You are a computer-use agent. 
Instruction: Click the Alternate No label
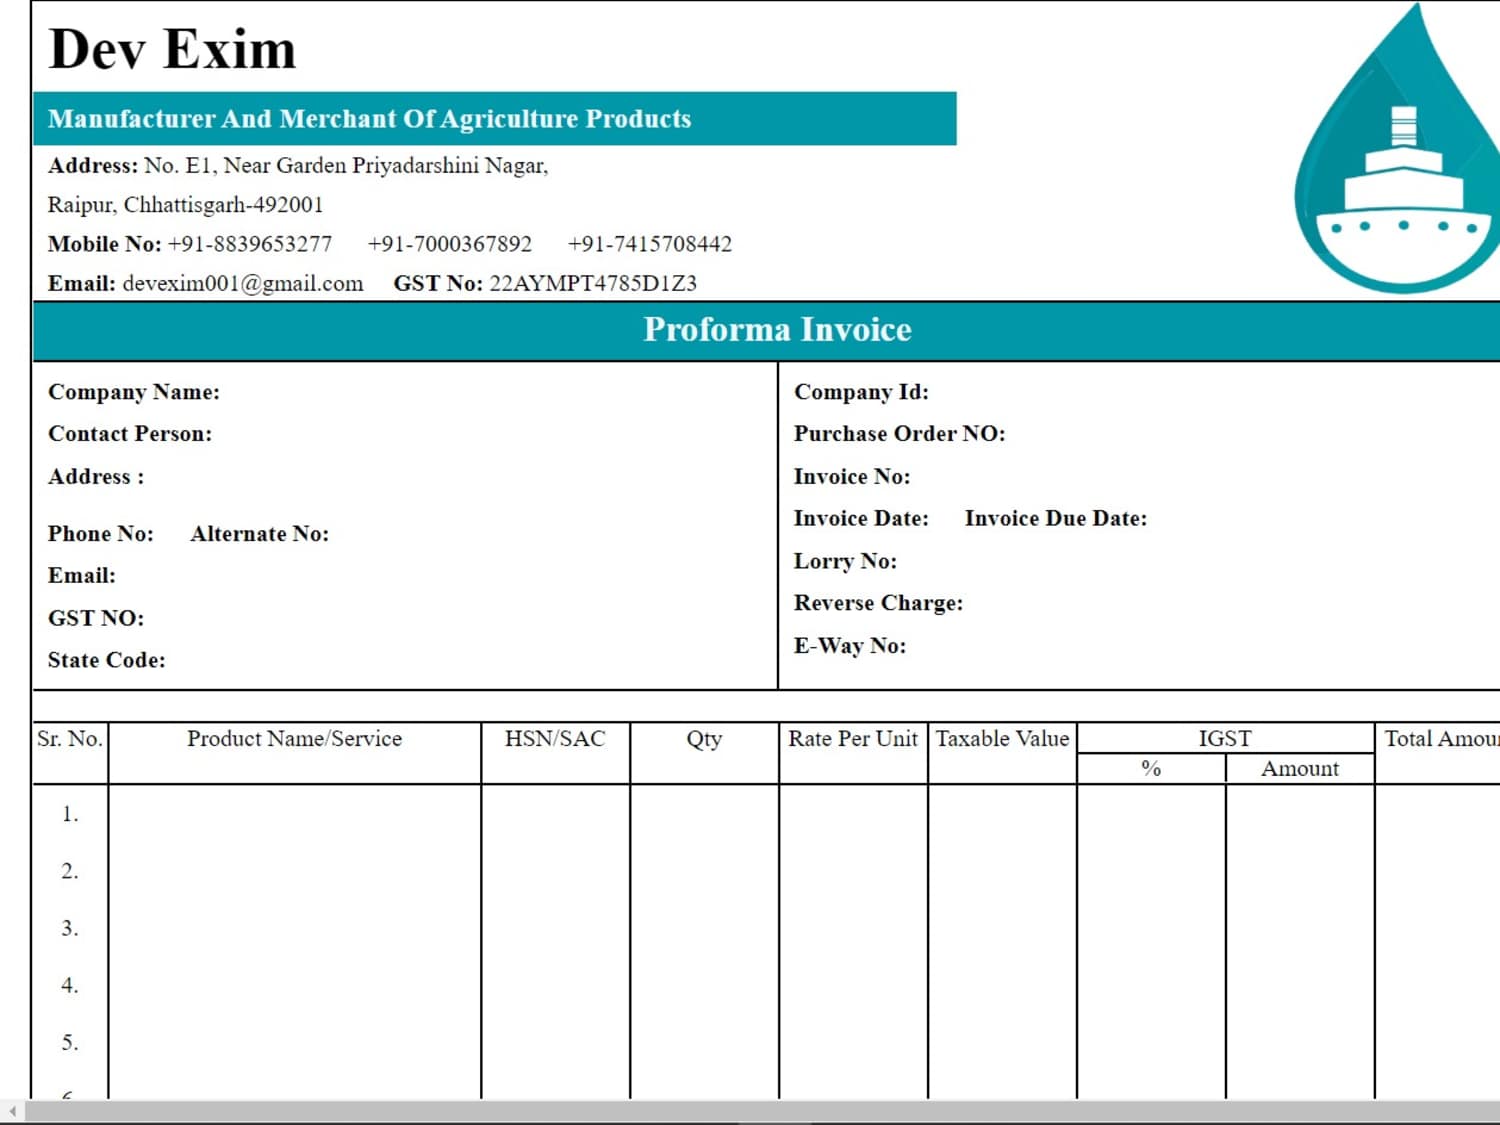click(x=260, y=534)
